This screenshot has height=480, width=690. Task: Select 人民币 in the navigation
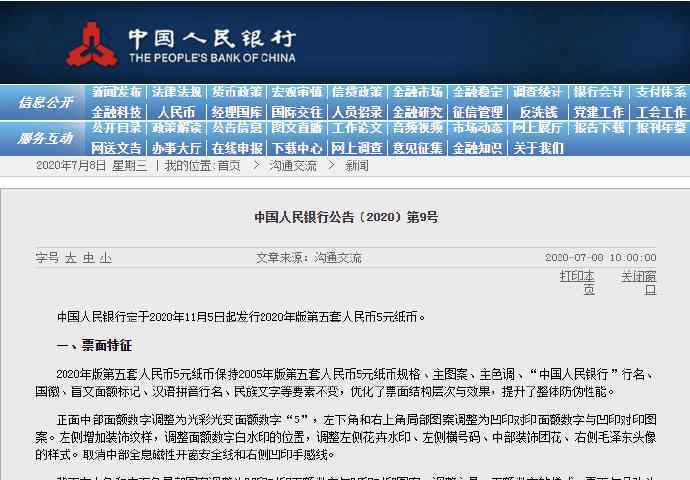coord(177,112)
